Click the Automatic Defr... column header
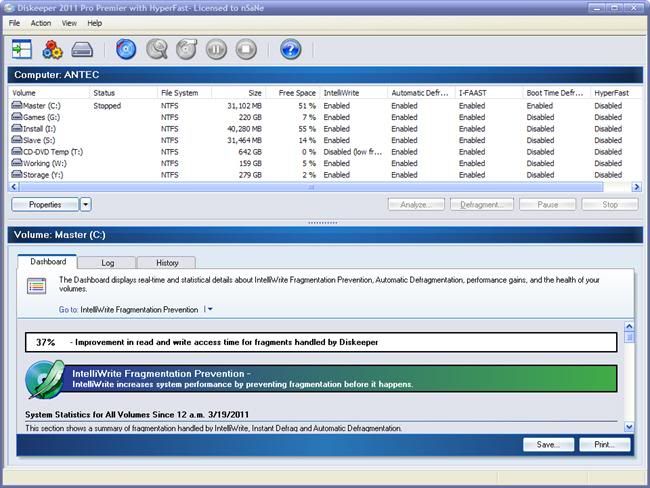 (421, 93)
